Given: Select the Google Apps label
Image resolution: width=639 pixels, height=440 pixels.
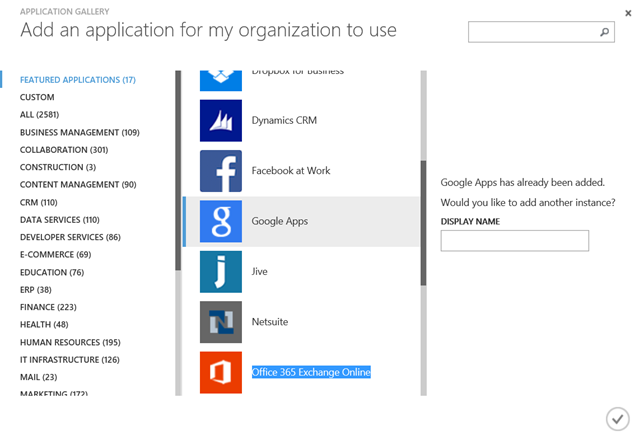Looking at the screenshot, I should pos(280,221).
